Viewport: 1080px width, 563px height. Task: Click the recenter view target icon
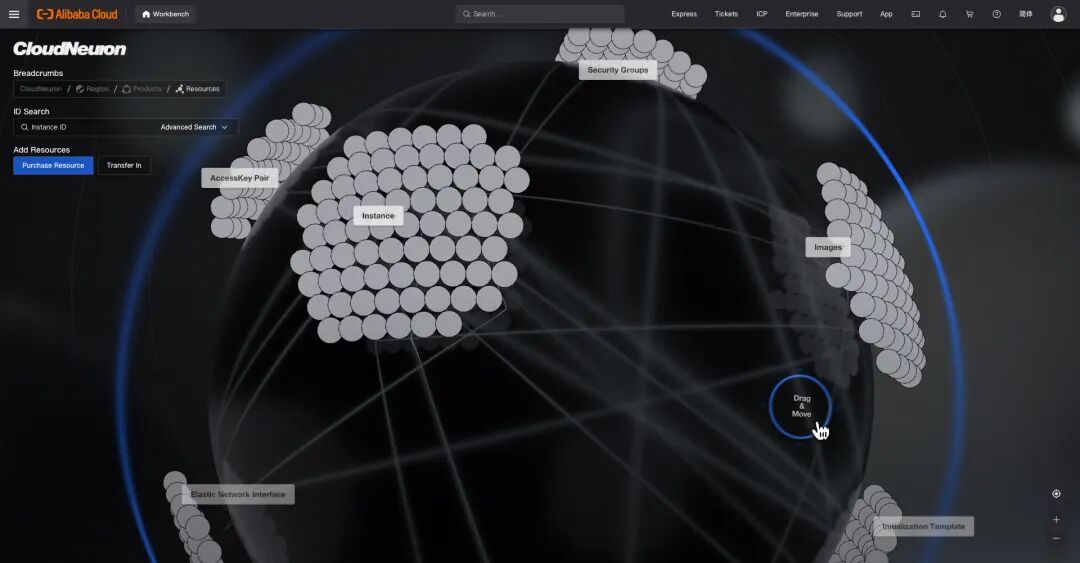click(1056, 493)
